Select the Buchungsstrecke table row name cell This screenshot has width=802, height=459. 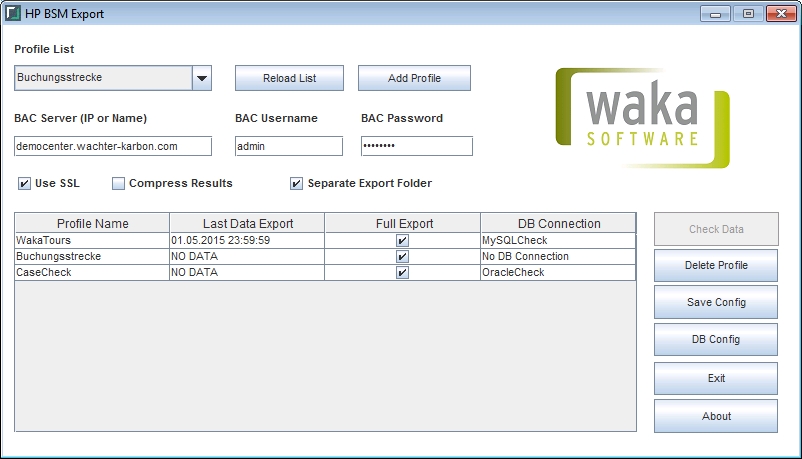[x=92, y=256]
